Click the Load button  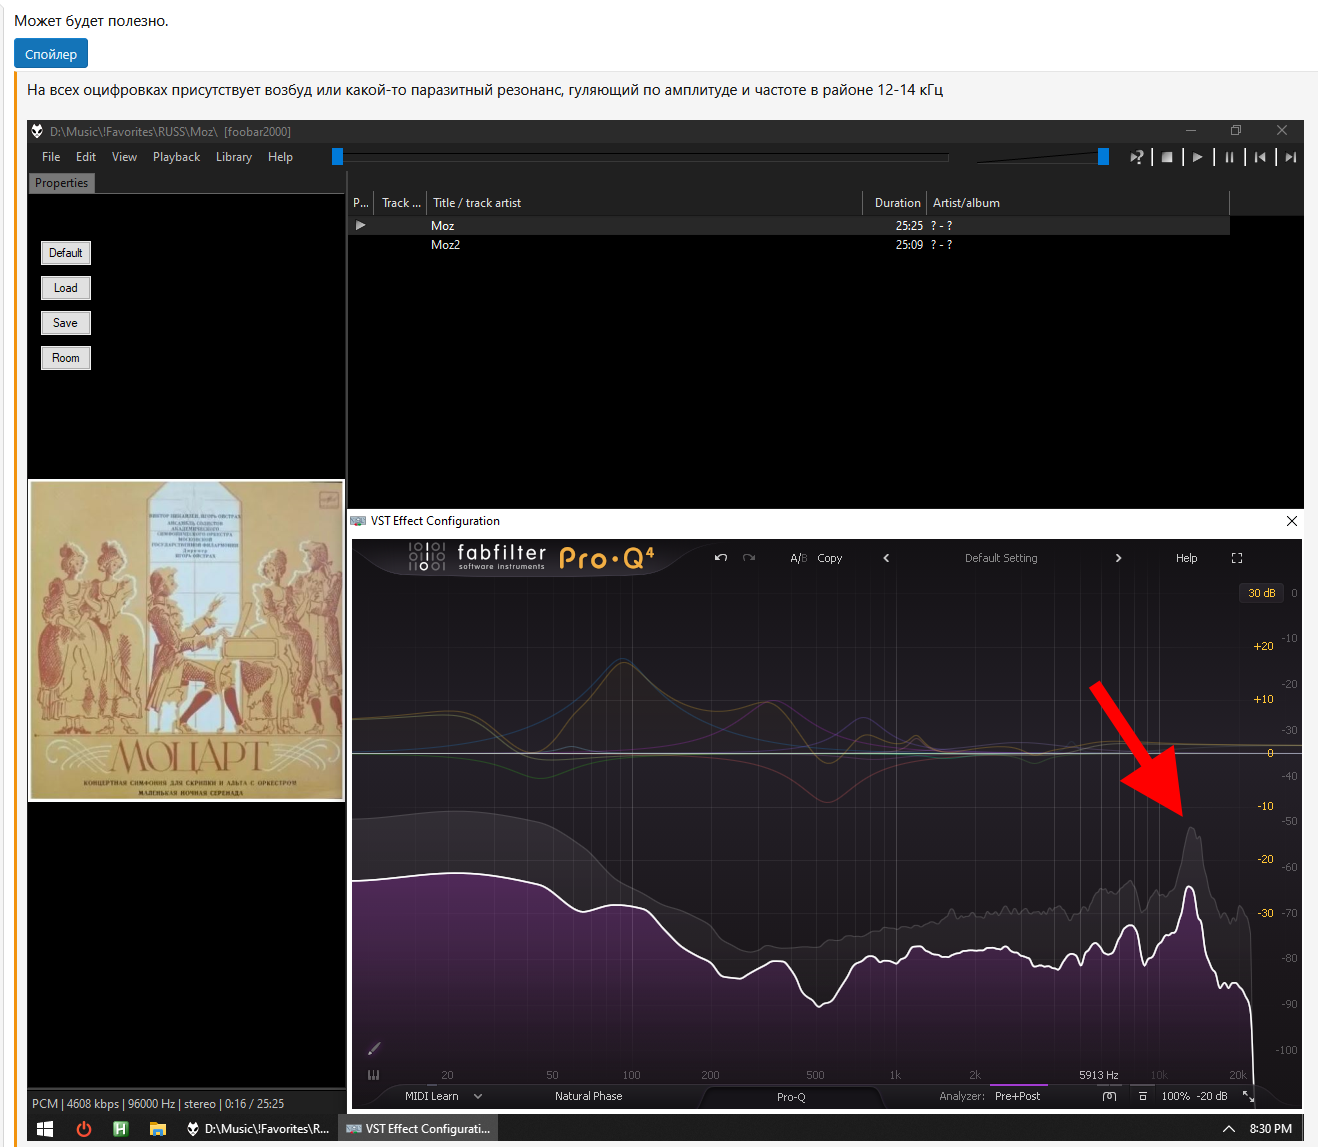tap(66, 288)
